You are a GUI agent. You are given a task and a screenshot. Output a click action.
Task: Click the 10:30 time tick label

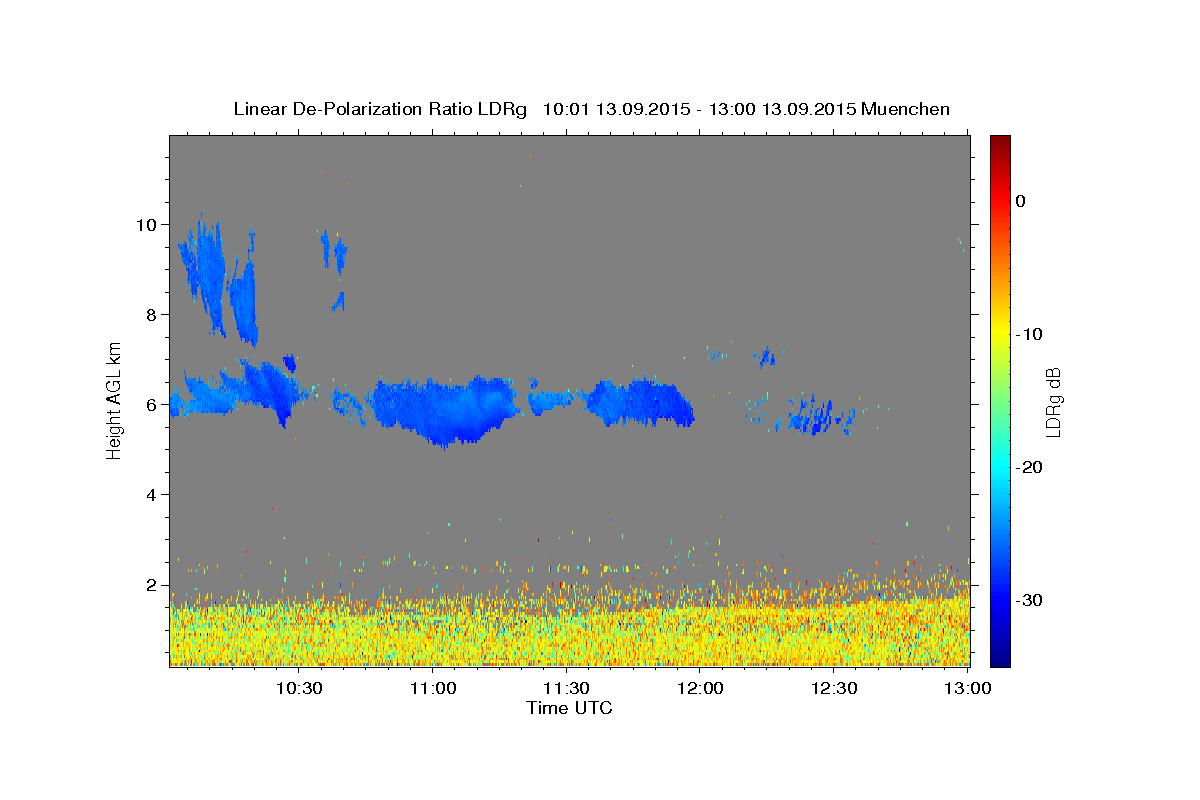tap(298, 688)
